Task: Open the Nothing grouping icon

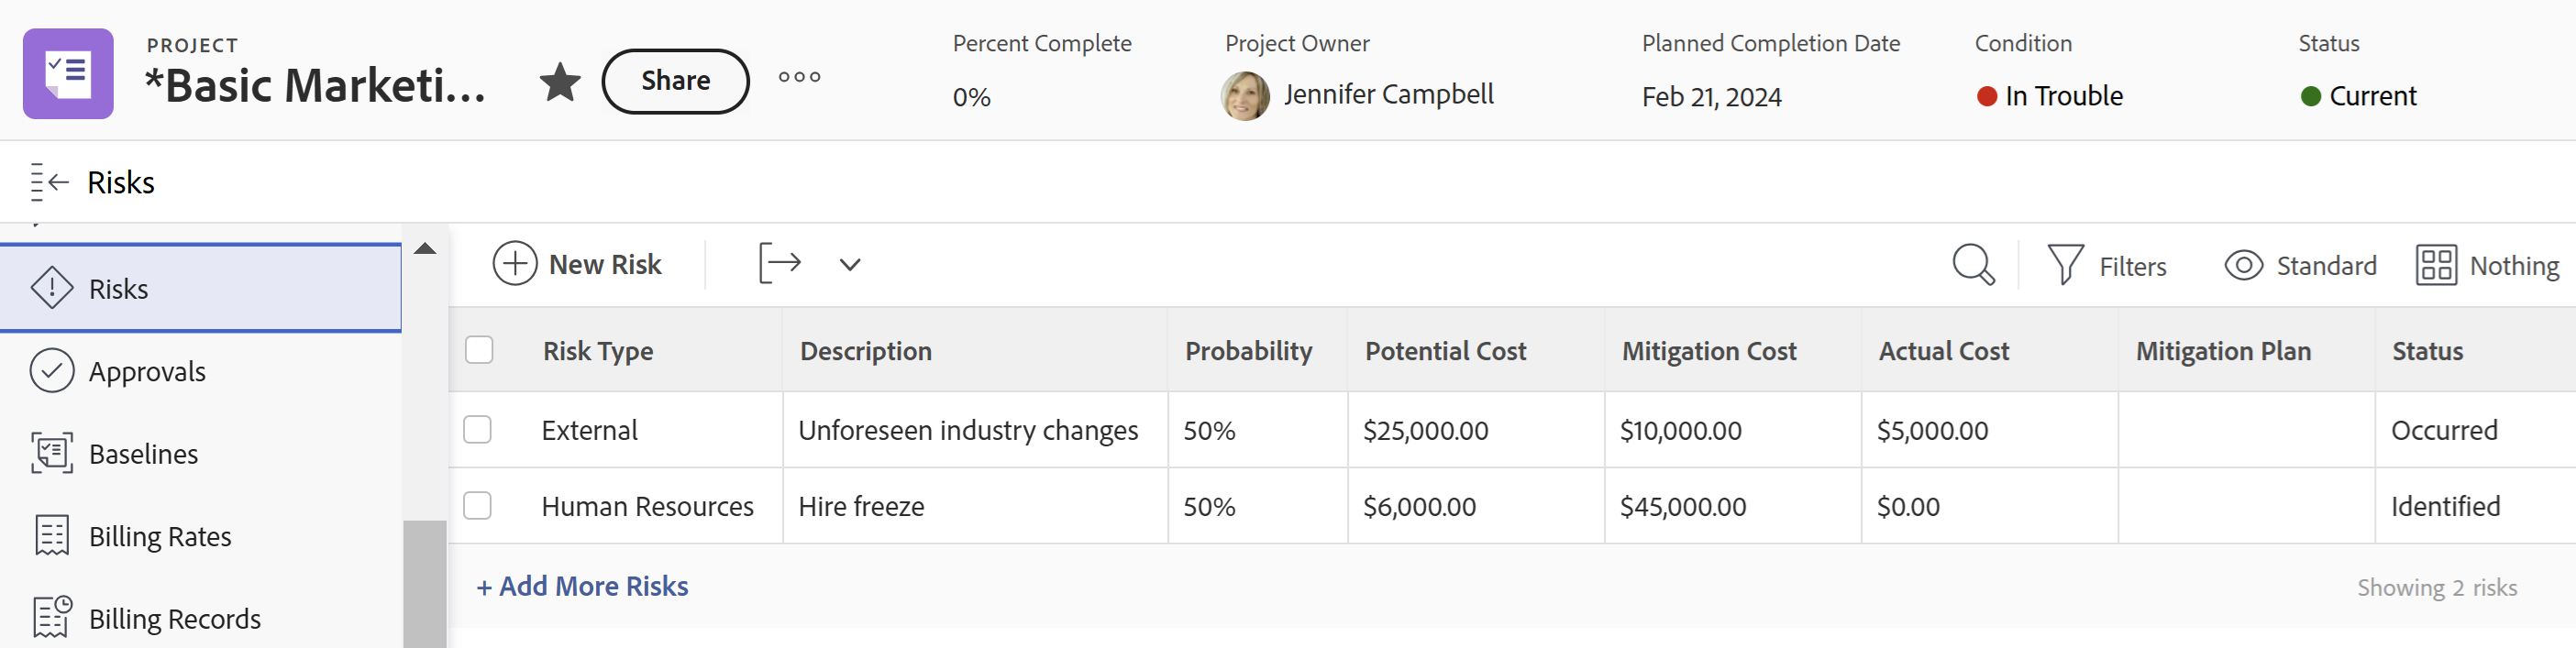Action: [2436, 265]
